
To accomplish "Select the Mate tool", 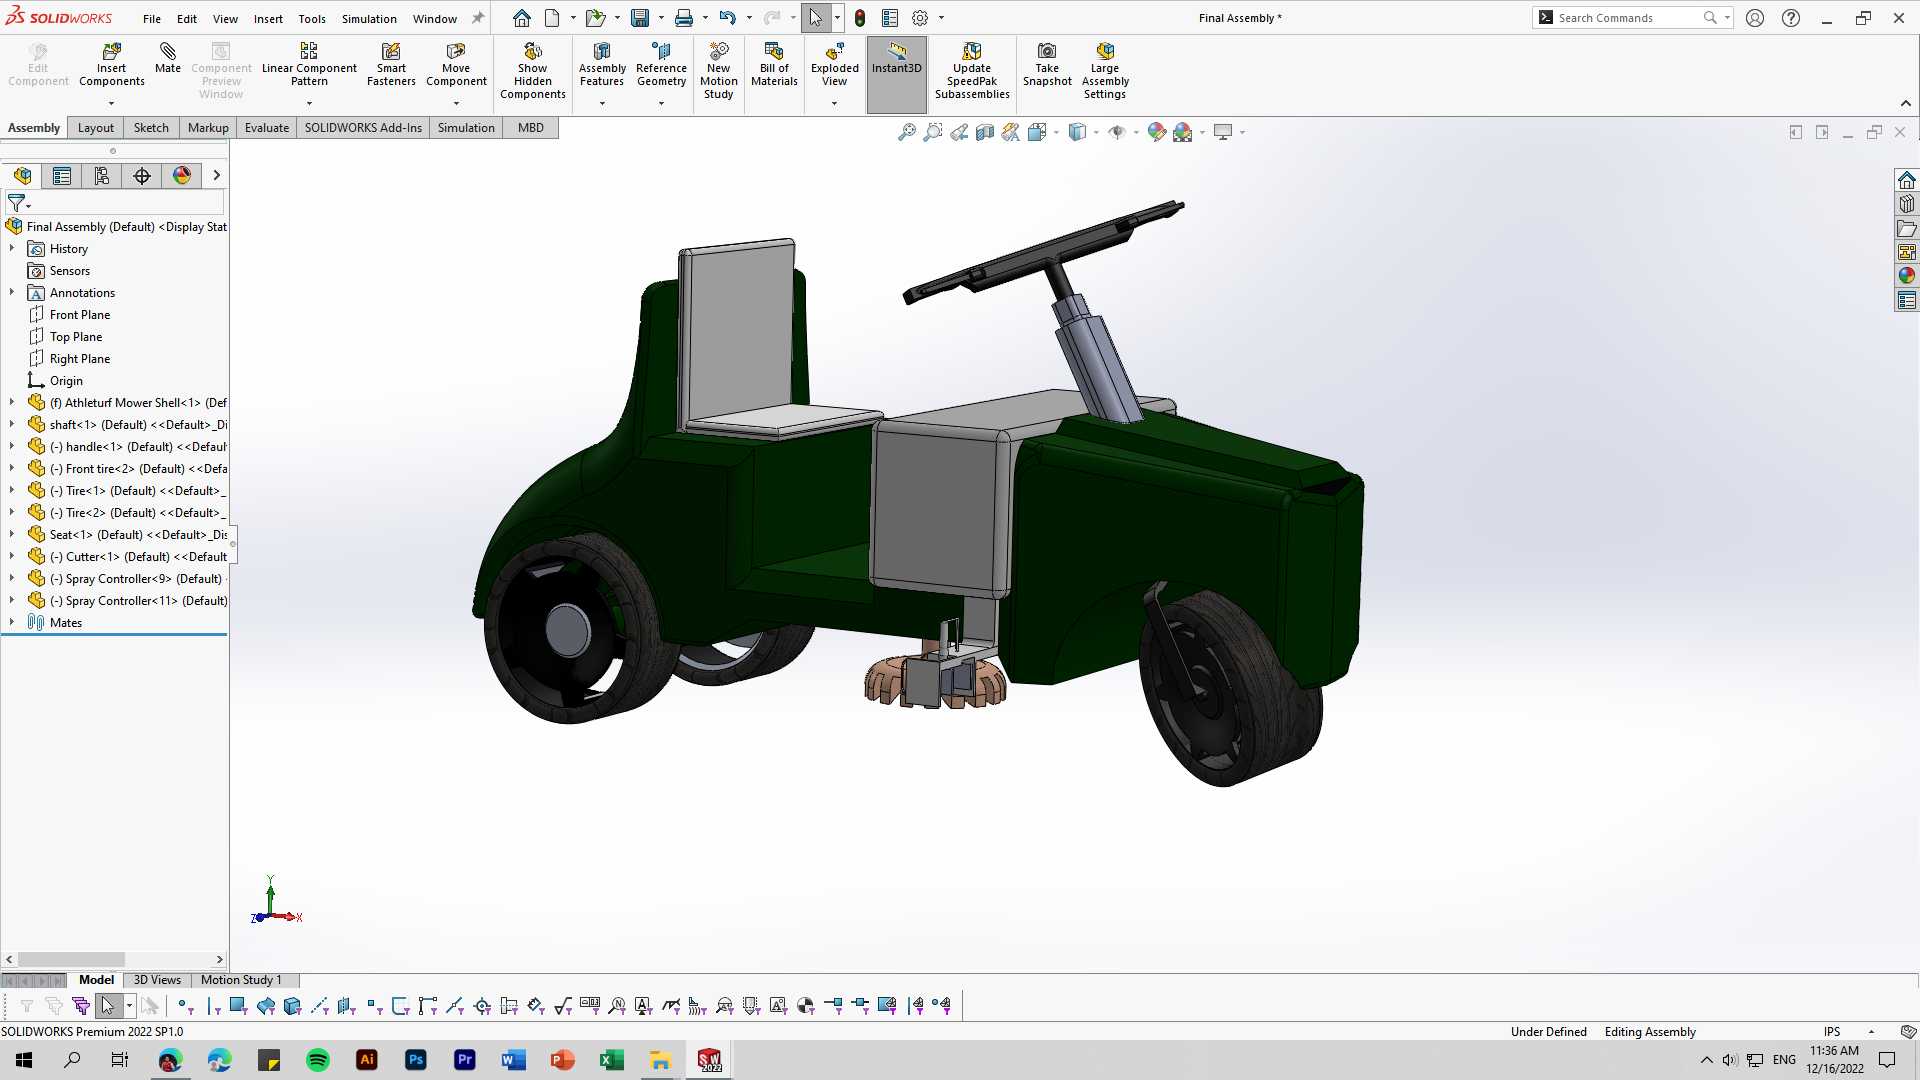I will pos(168,58).
